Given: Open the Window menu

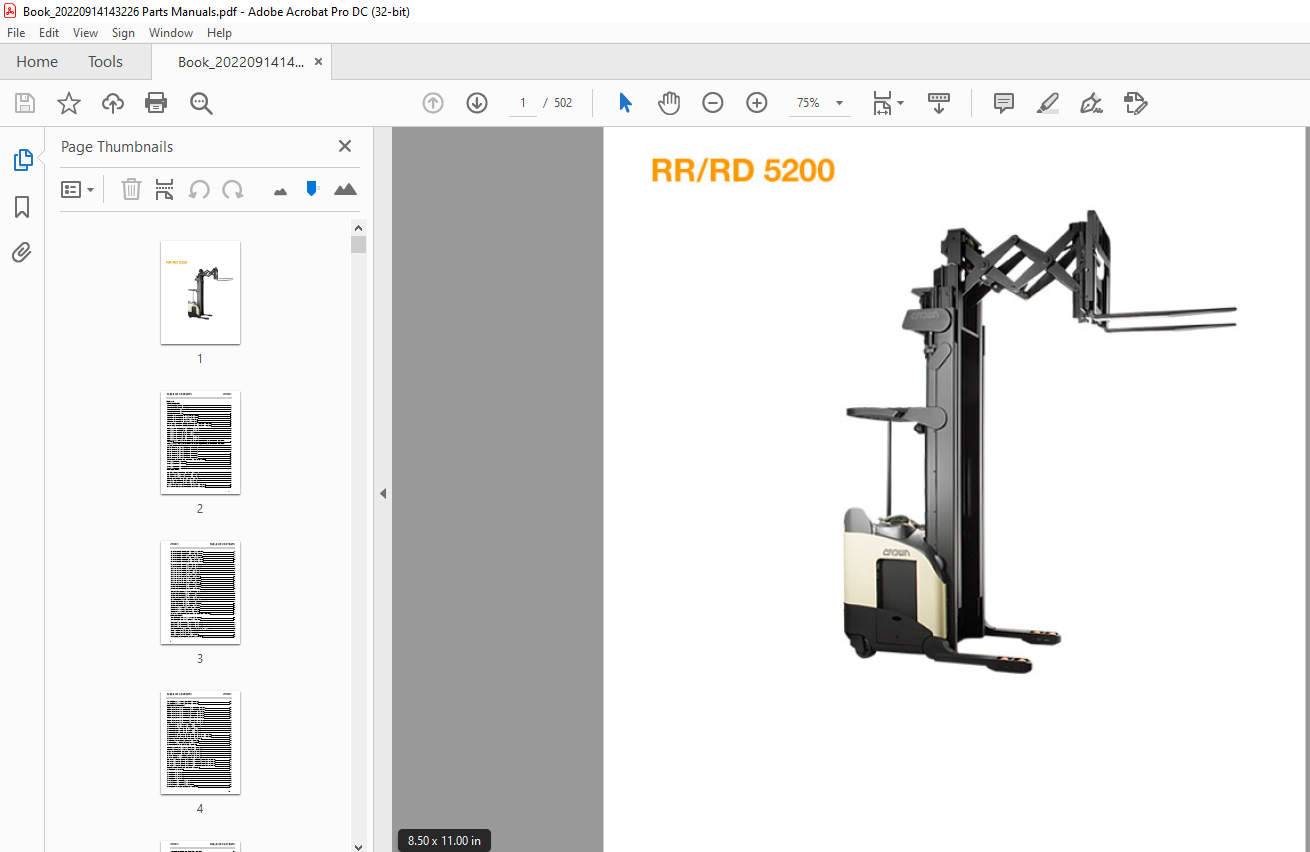Looking at the screenshot, I should (x=171, y=33).
